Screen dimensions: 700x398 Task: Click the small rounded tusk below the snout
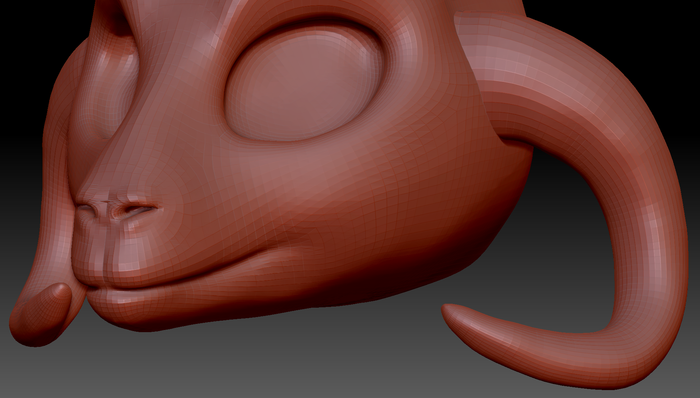click(x=41, y=315)
